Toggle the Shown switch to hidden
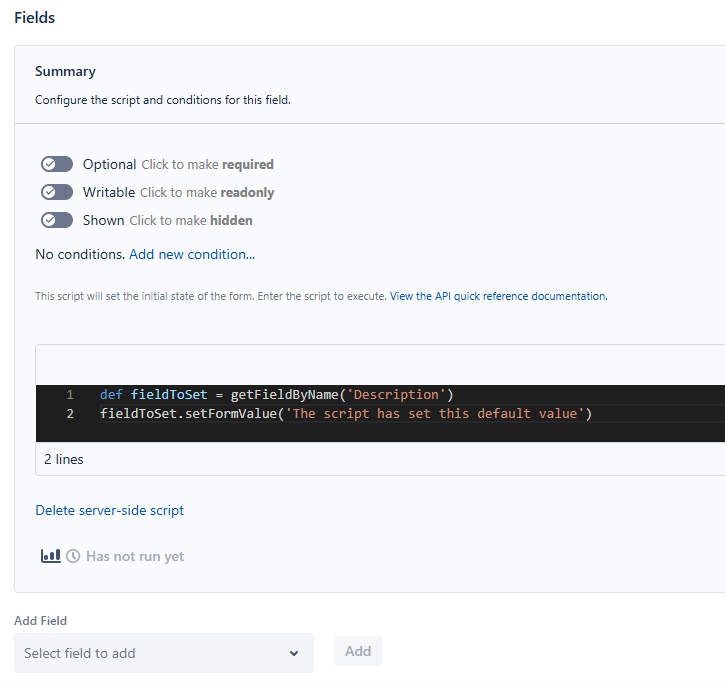The image size is (725, 684). (57, 220)
